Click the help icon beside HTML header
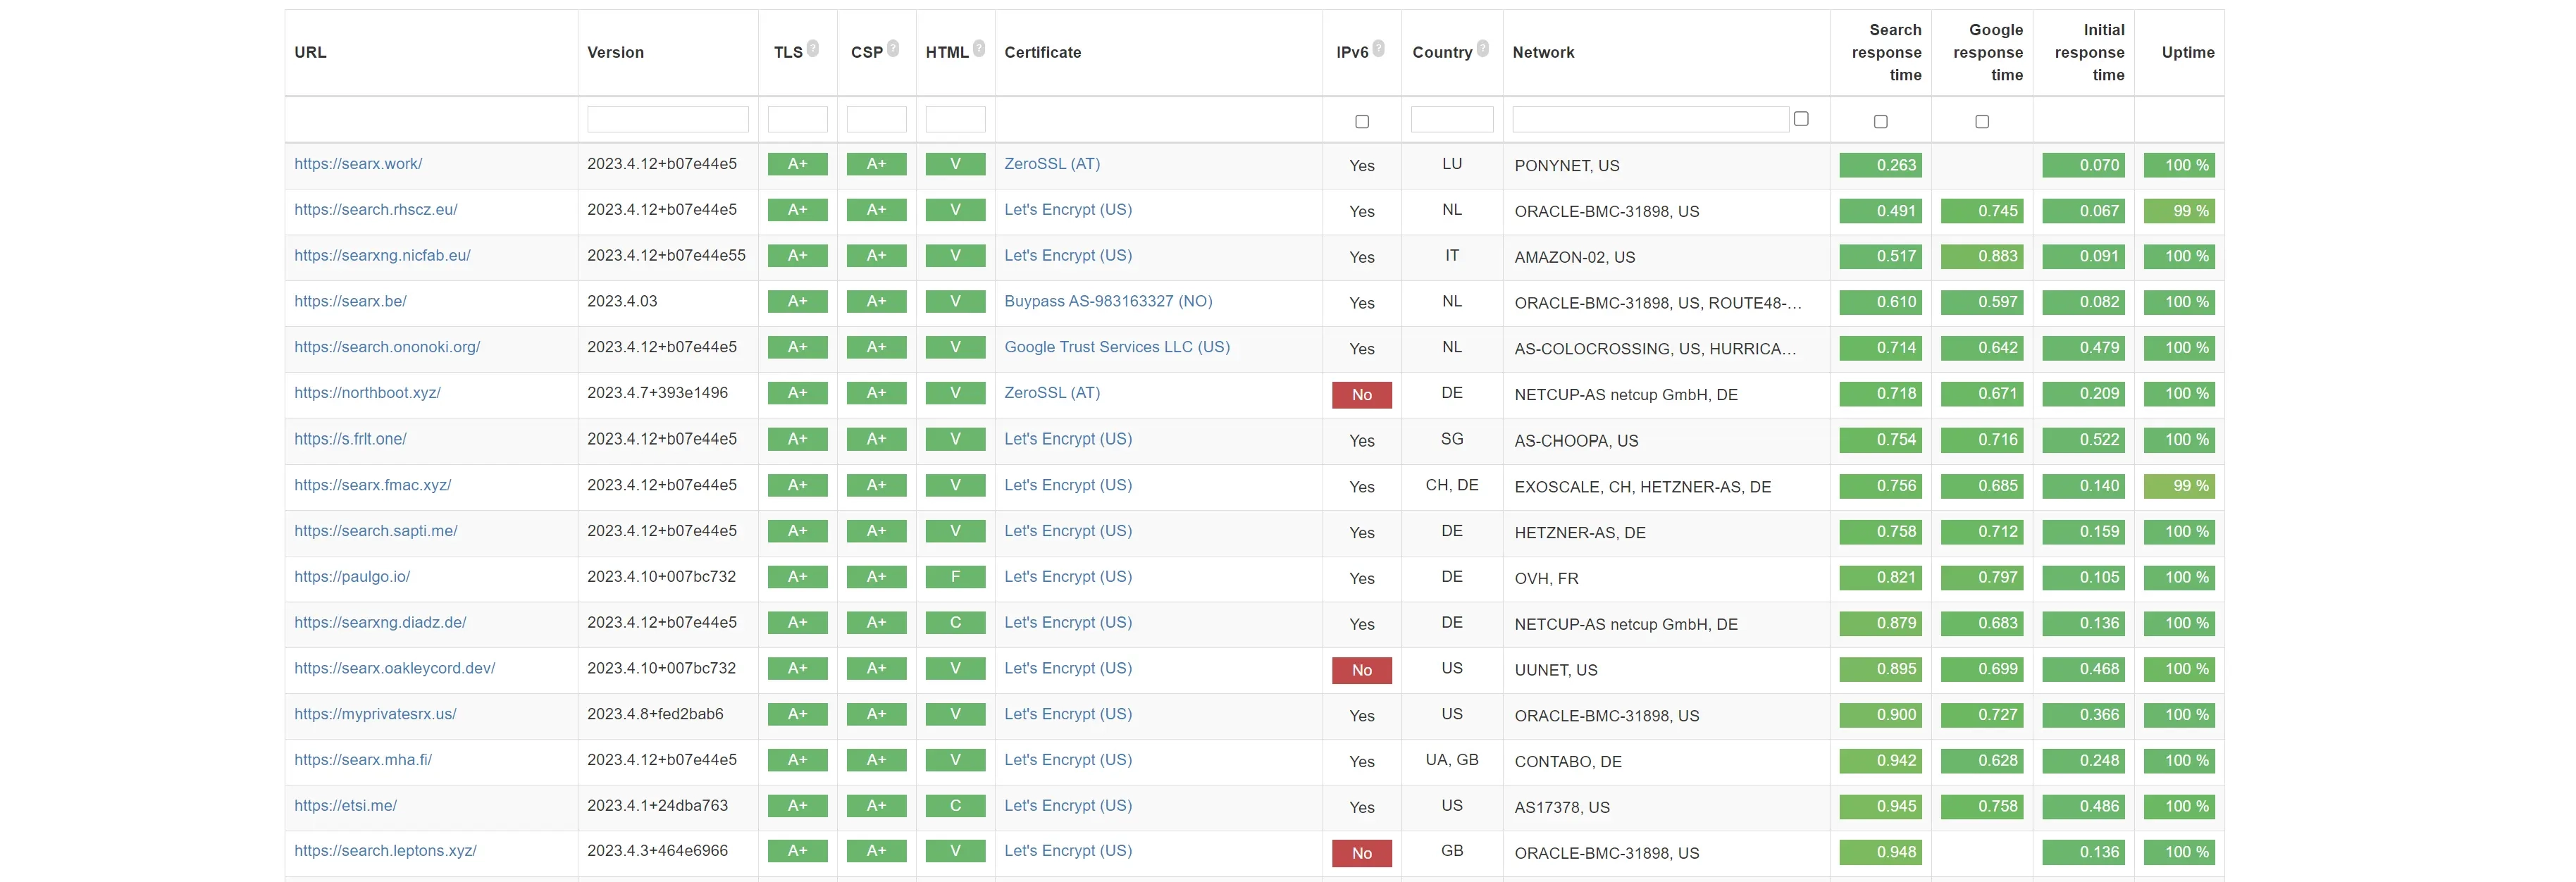This screenshot has width=2576, height=882. 979,48
